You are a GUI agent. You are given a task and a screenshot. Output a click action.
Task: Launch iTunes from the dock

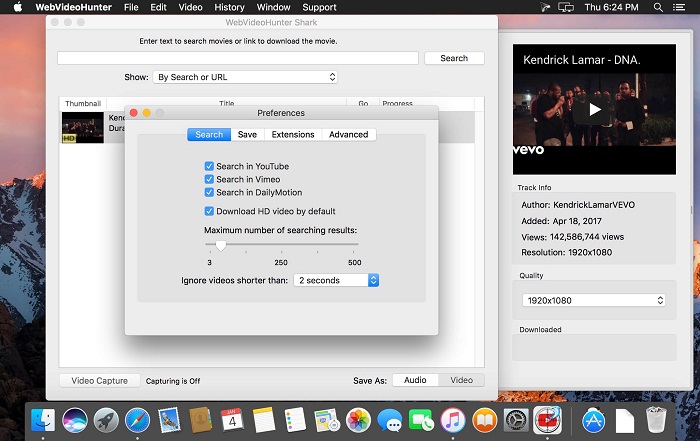[453, 420]
